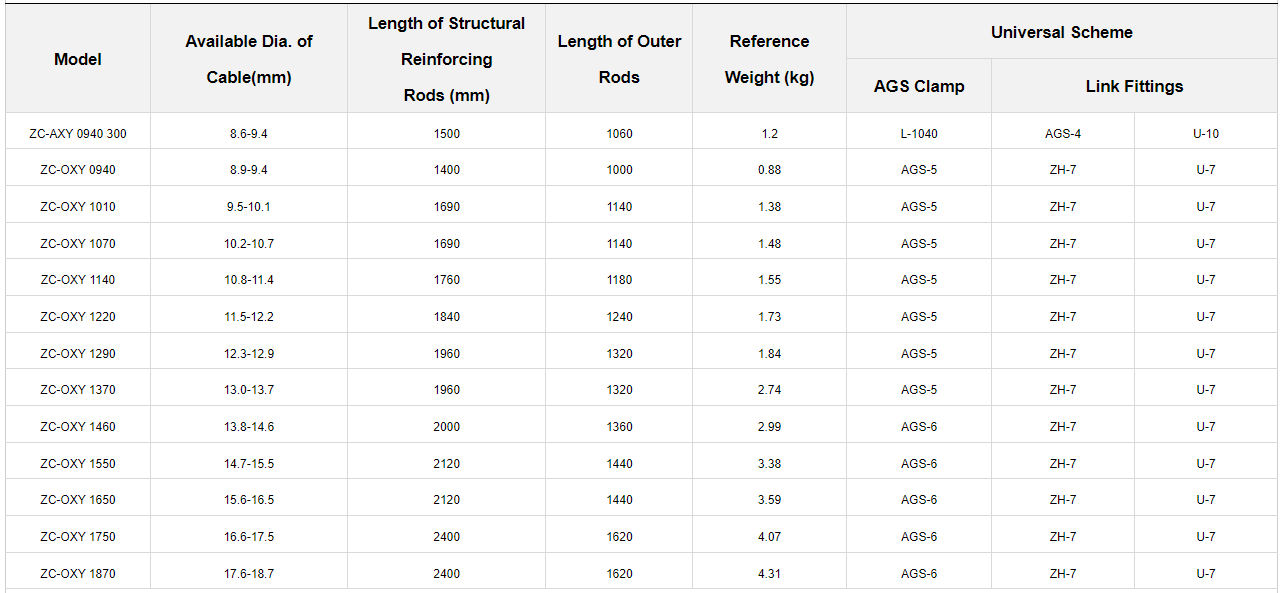Click the Length of Outer Rods header
This screenshot has height=593, width=1285.
[618, 59]
